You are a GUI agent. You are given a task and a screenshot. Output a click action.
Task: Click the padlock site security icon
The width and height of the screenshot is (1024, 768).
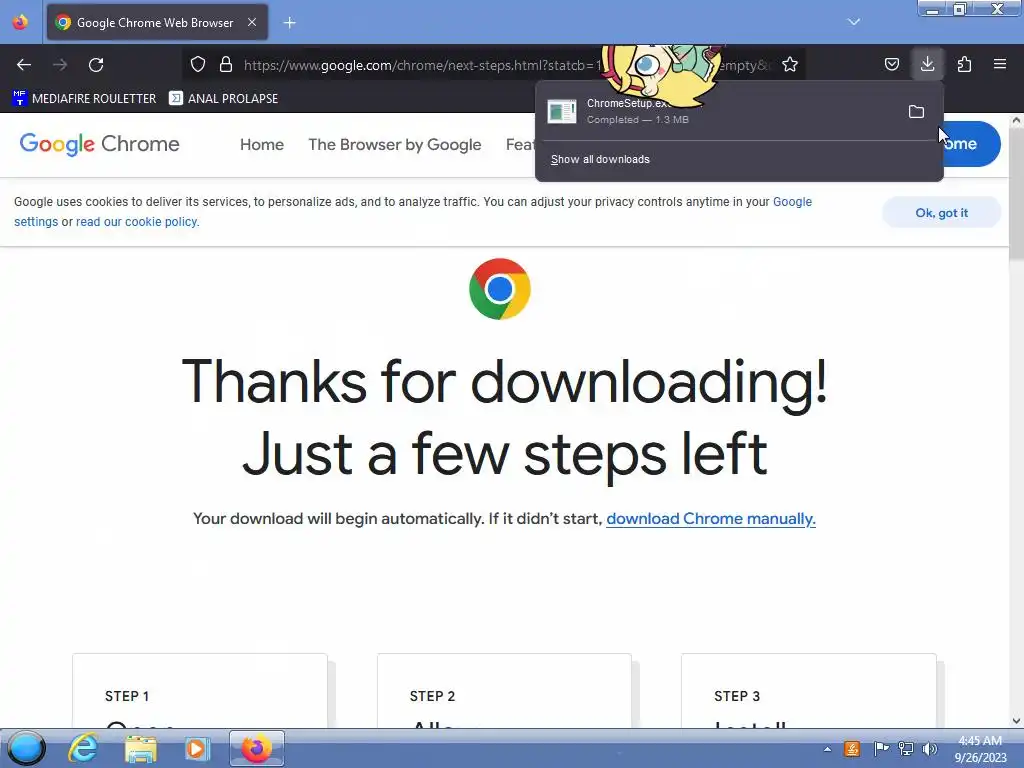[226, 64]
